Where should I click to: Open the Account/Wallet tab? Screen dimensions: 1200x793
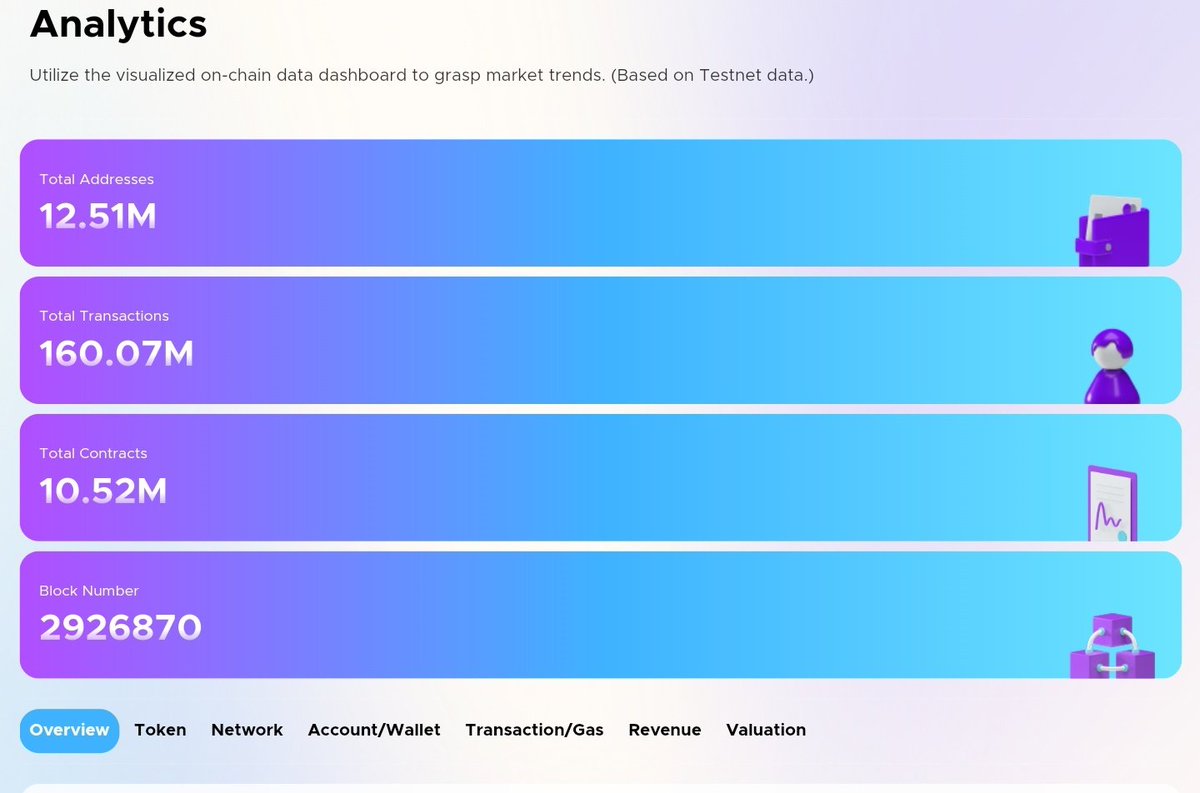(374, 730)
